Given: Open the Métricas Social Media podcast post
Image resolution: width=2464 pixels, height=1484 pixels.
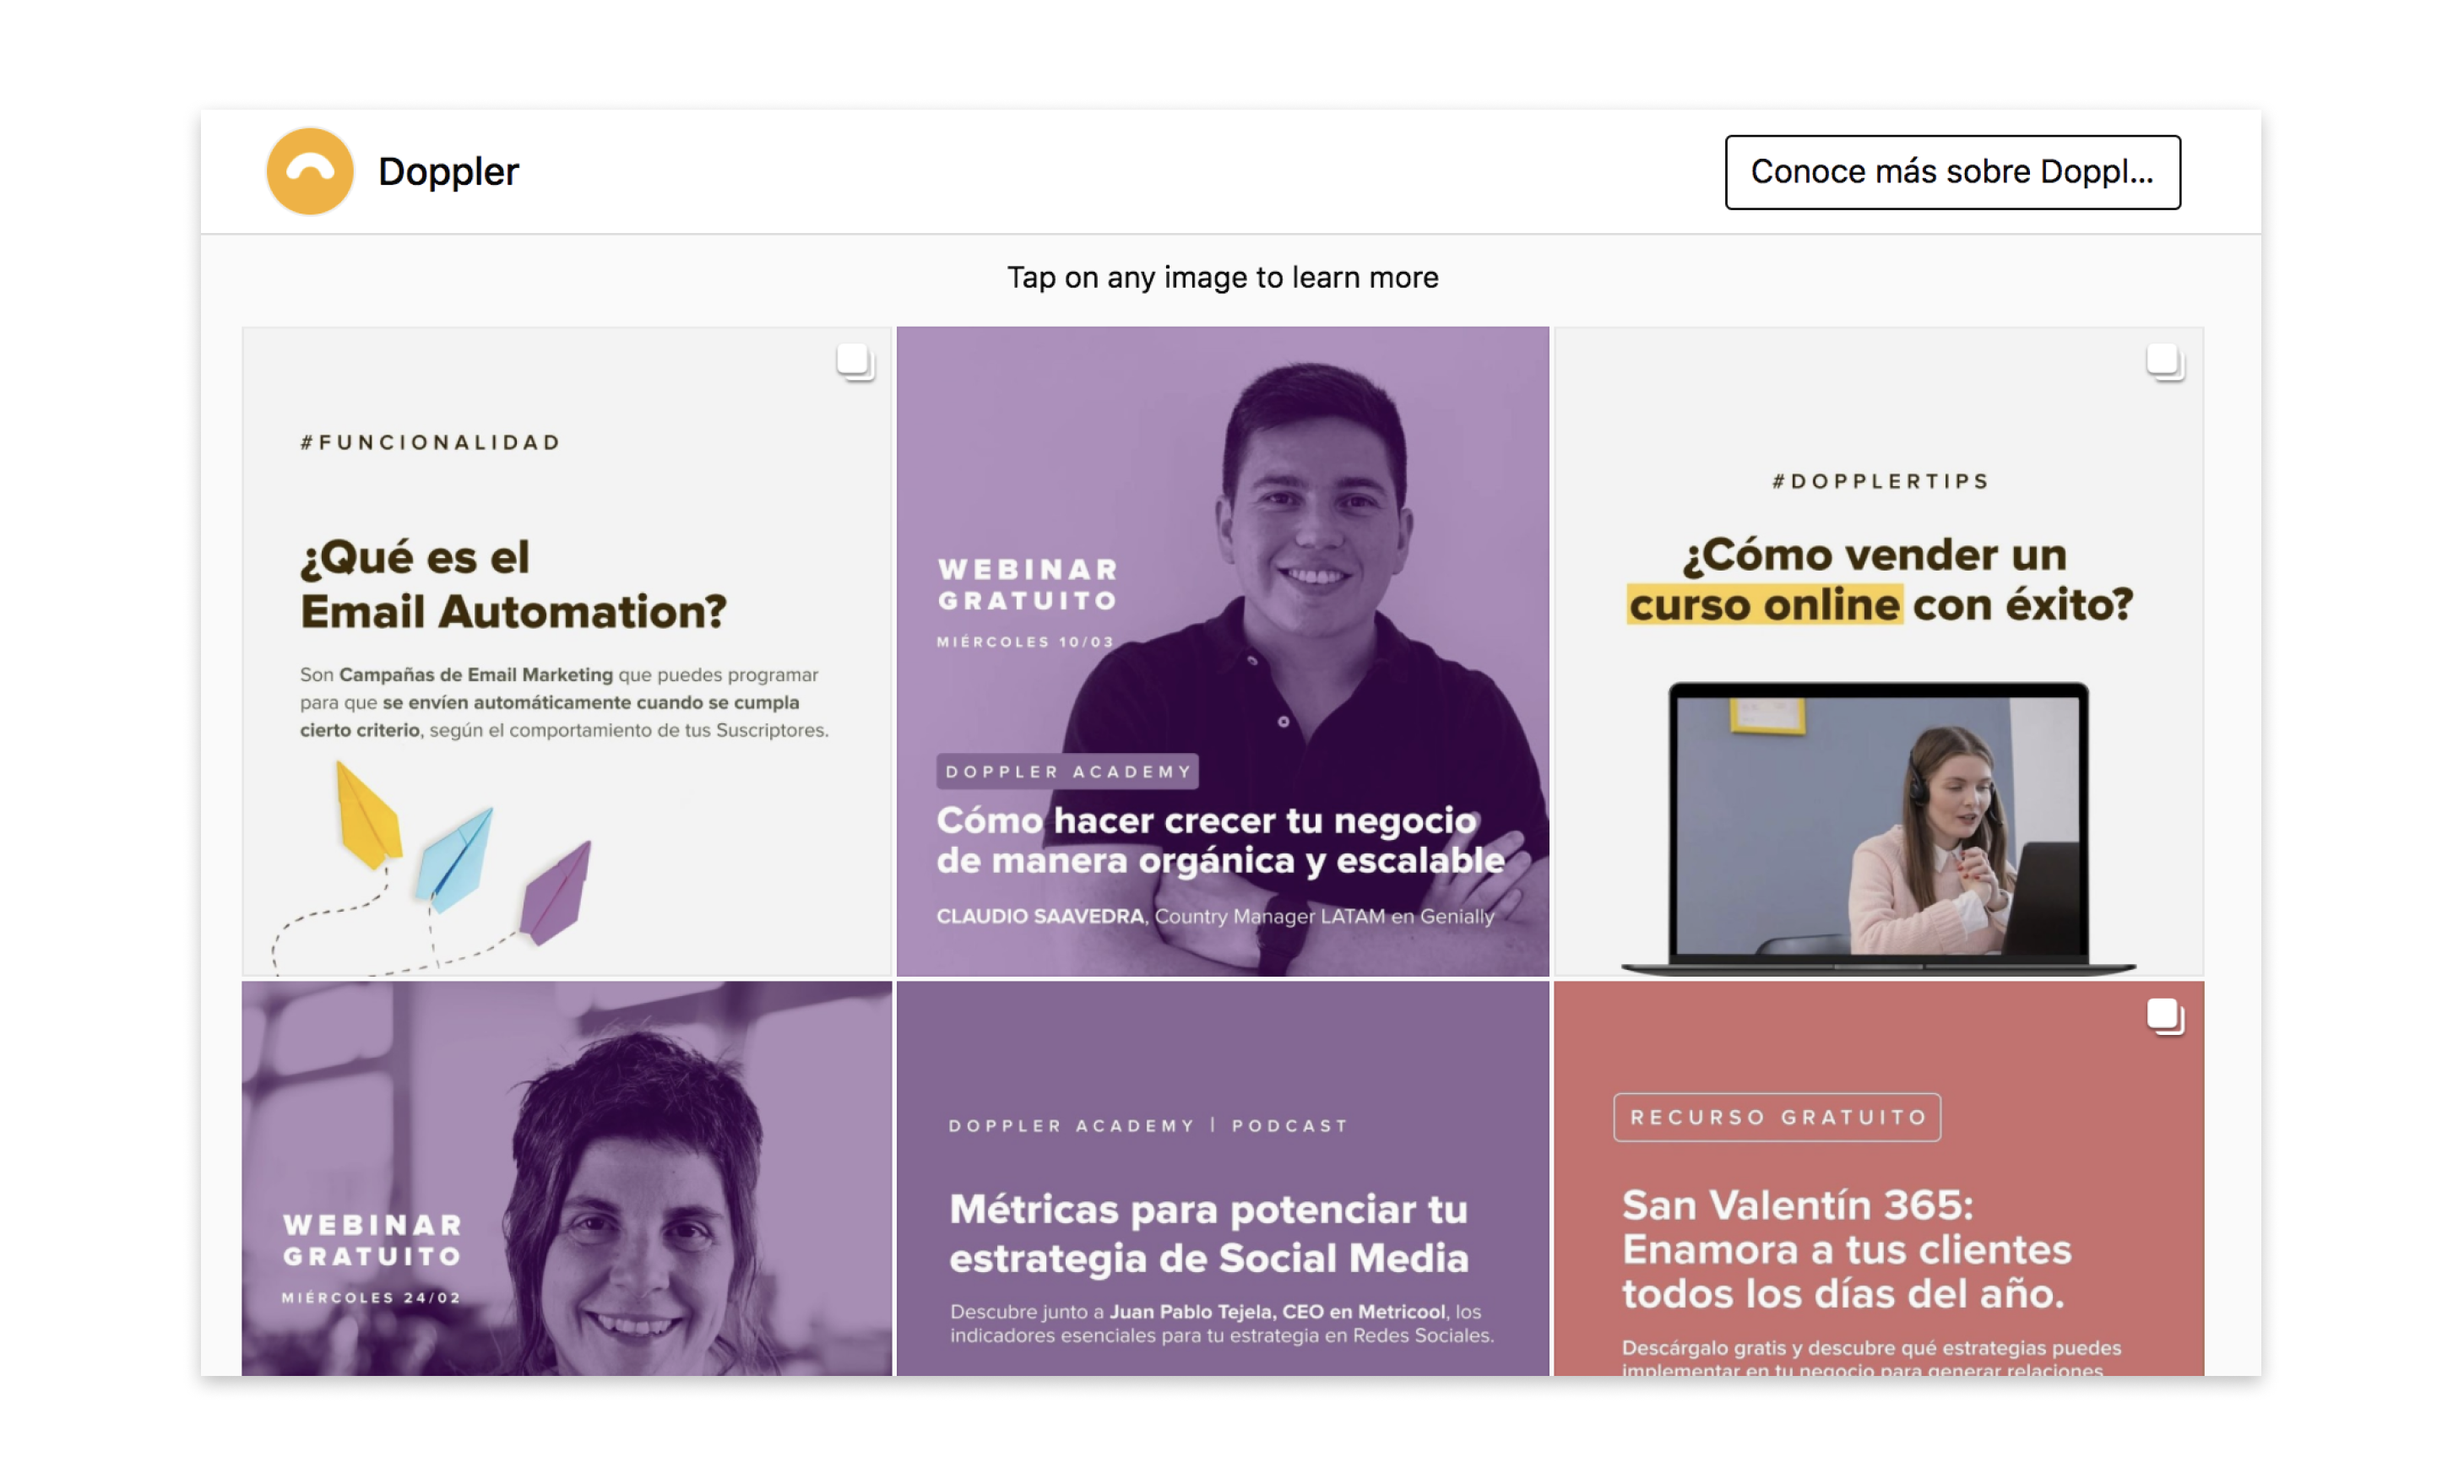Looking at the screenshot, I should pyautogui.click(x=1222, y=1178).
